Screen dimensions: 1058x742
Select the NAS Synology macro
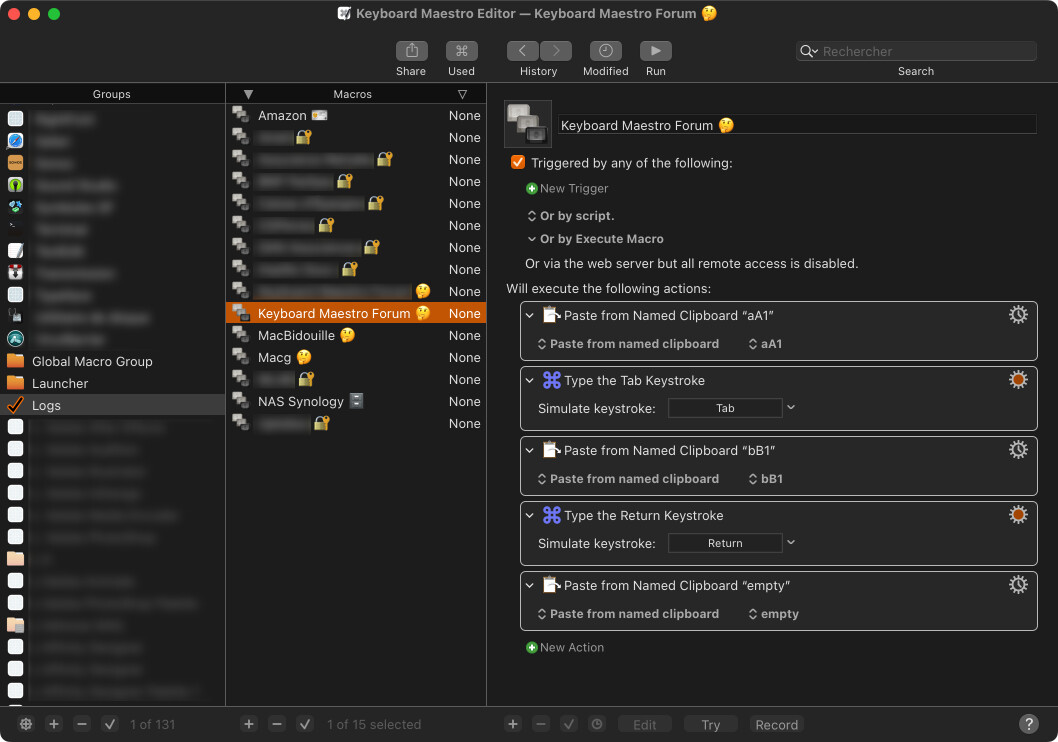[356, 401]
